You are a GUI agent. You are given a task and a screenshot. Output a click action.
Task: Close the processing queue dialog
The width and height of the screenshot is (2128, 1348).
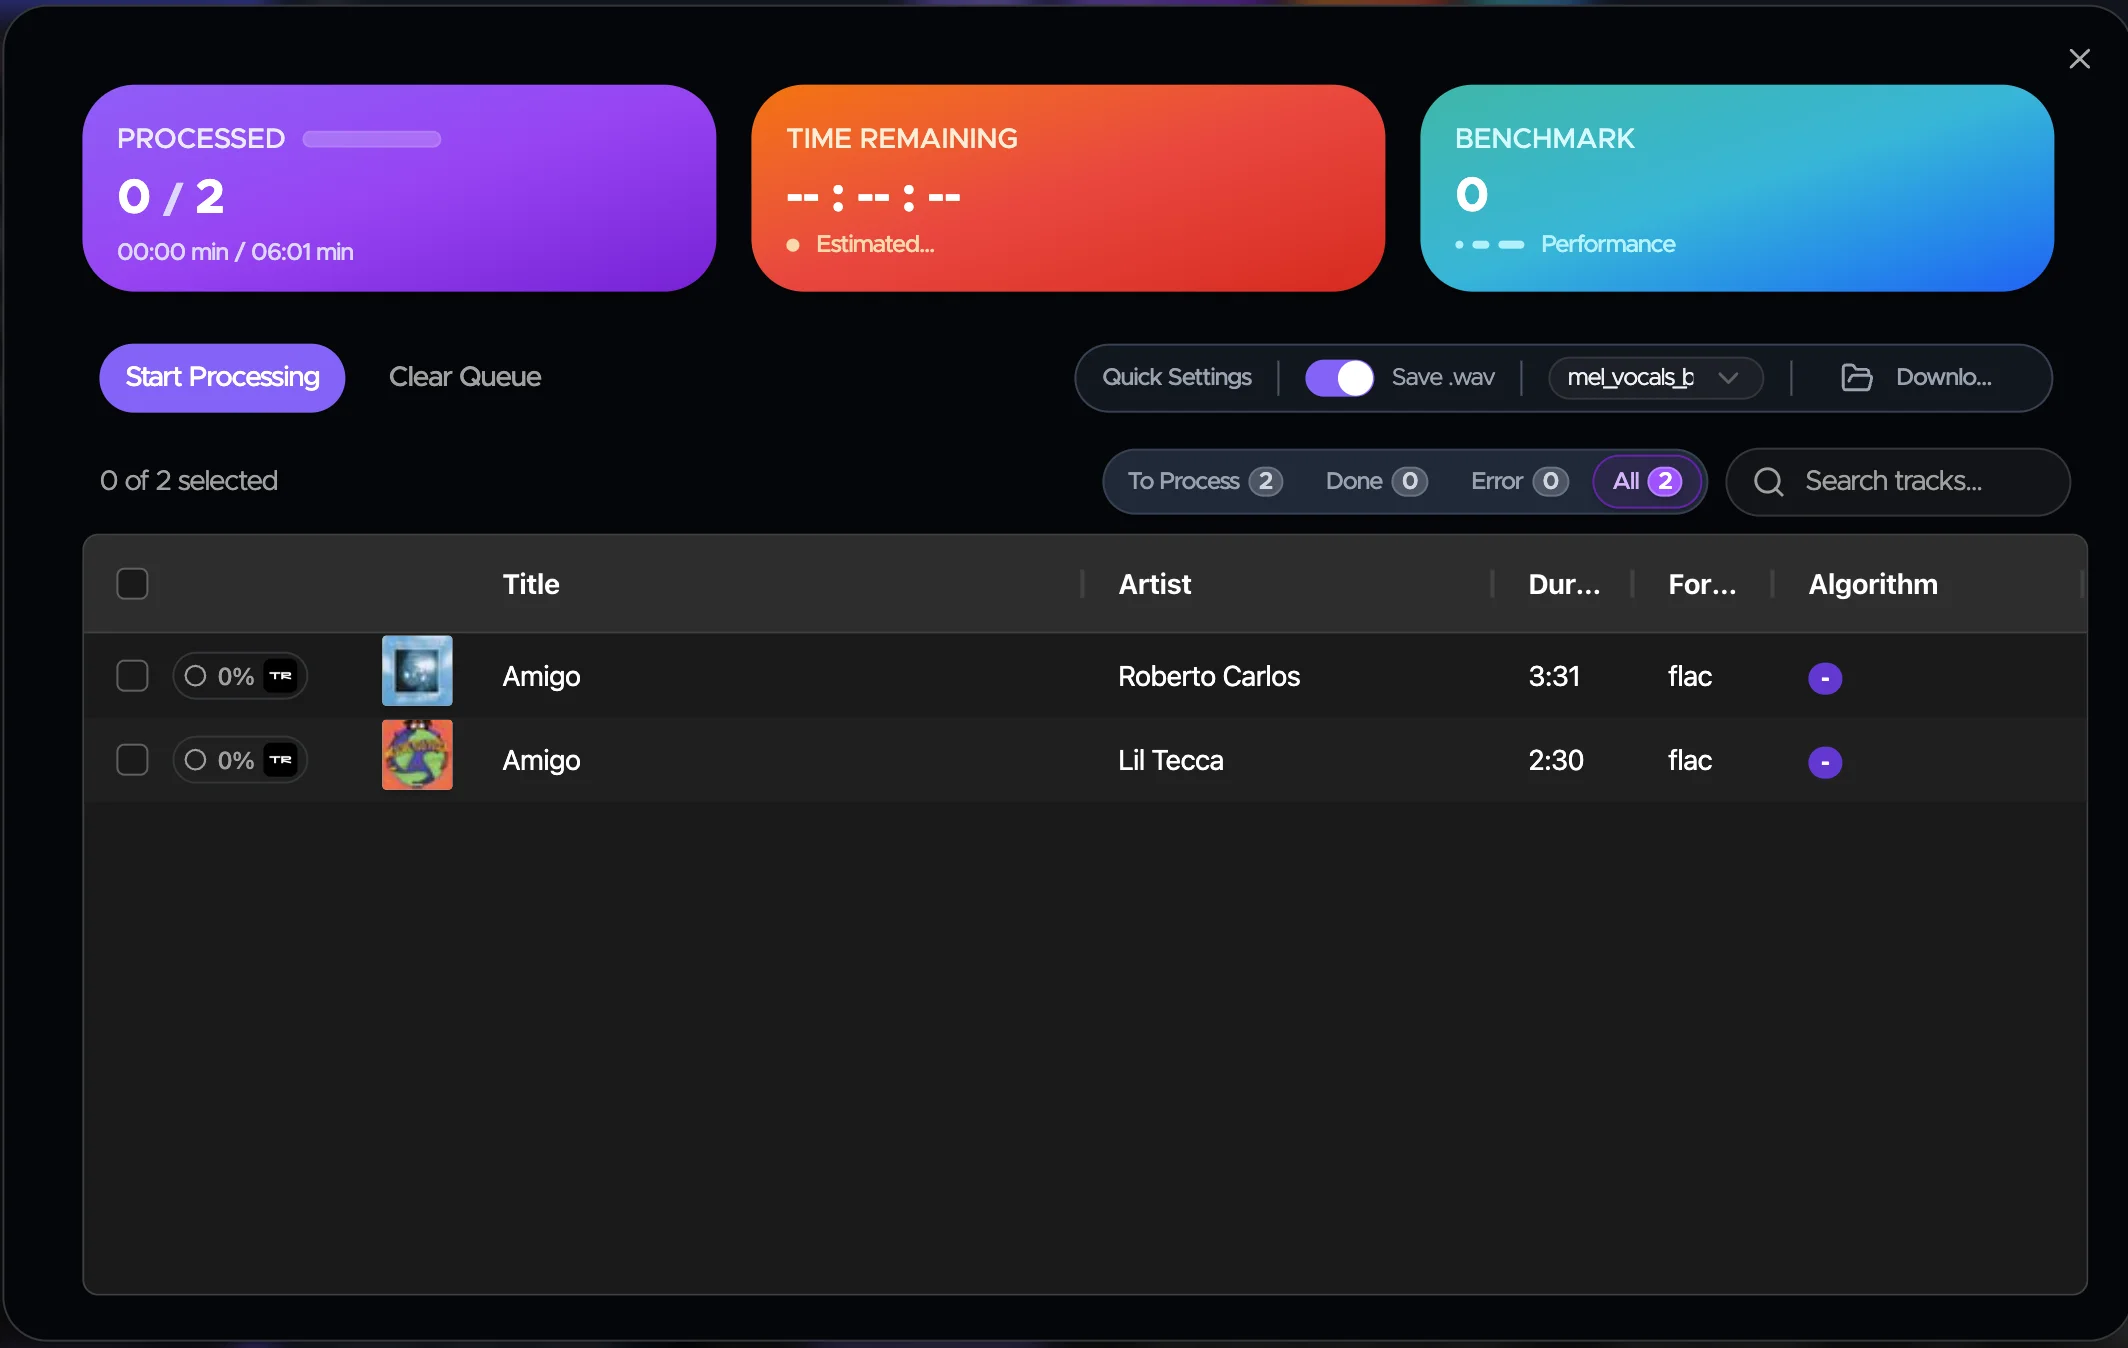2079,59
